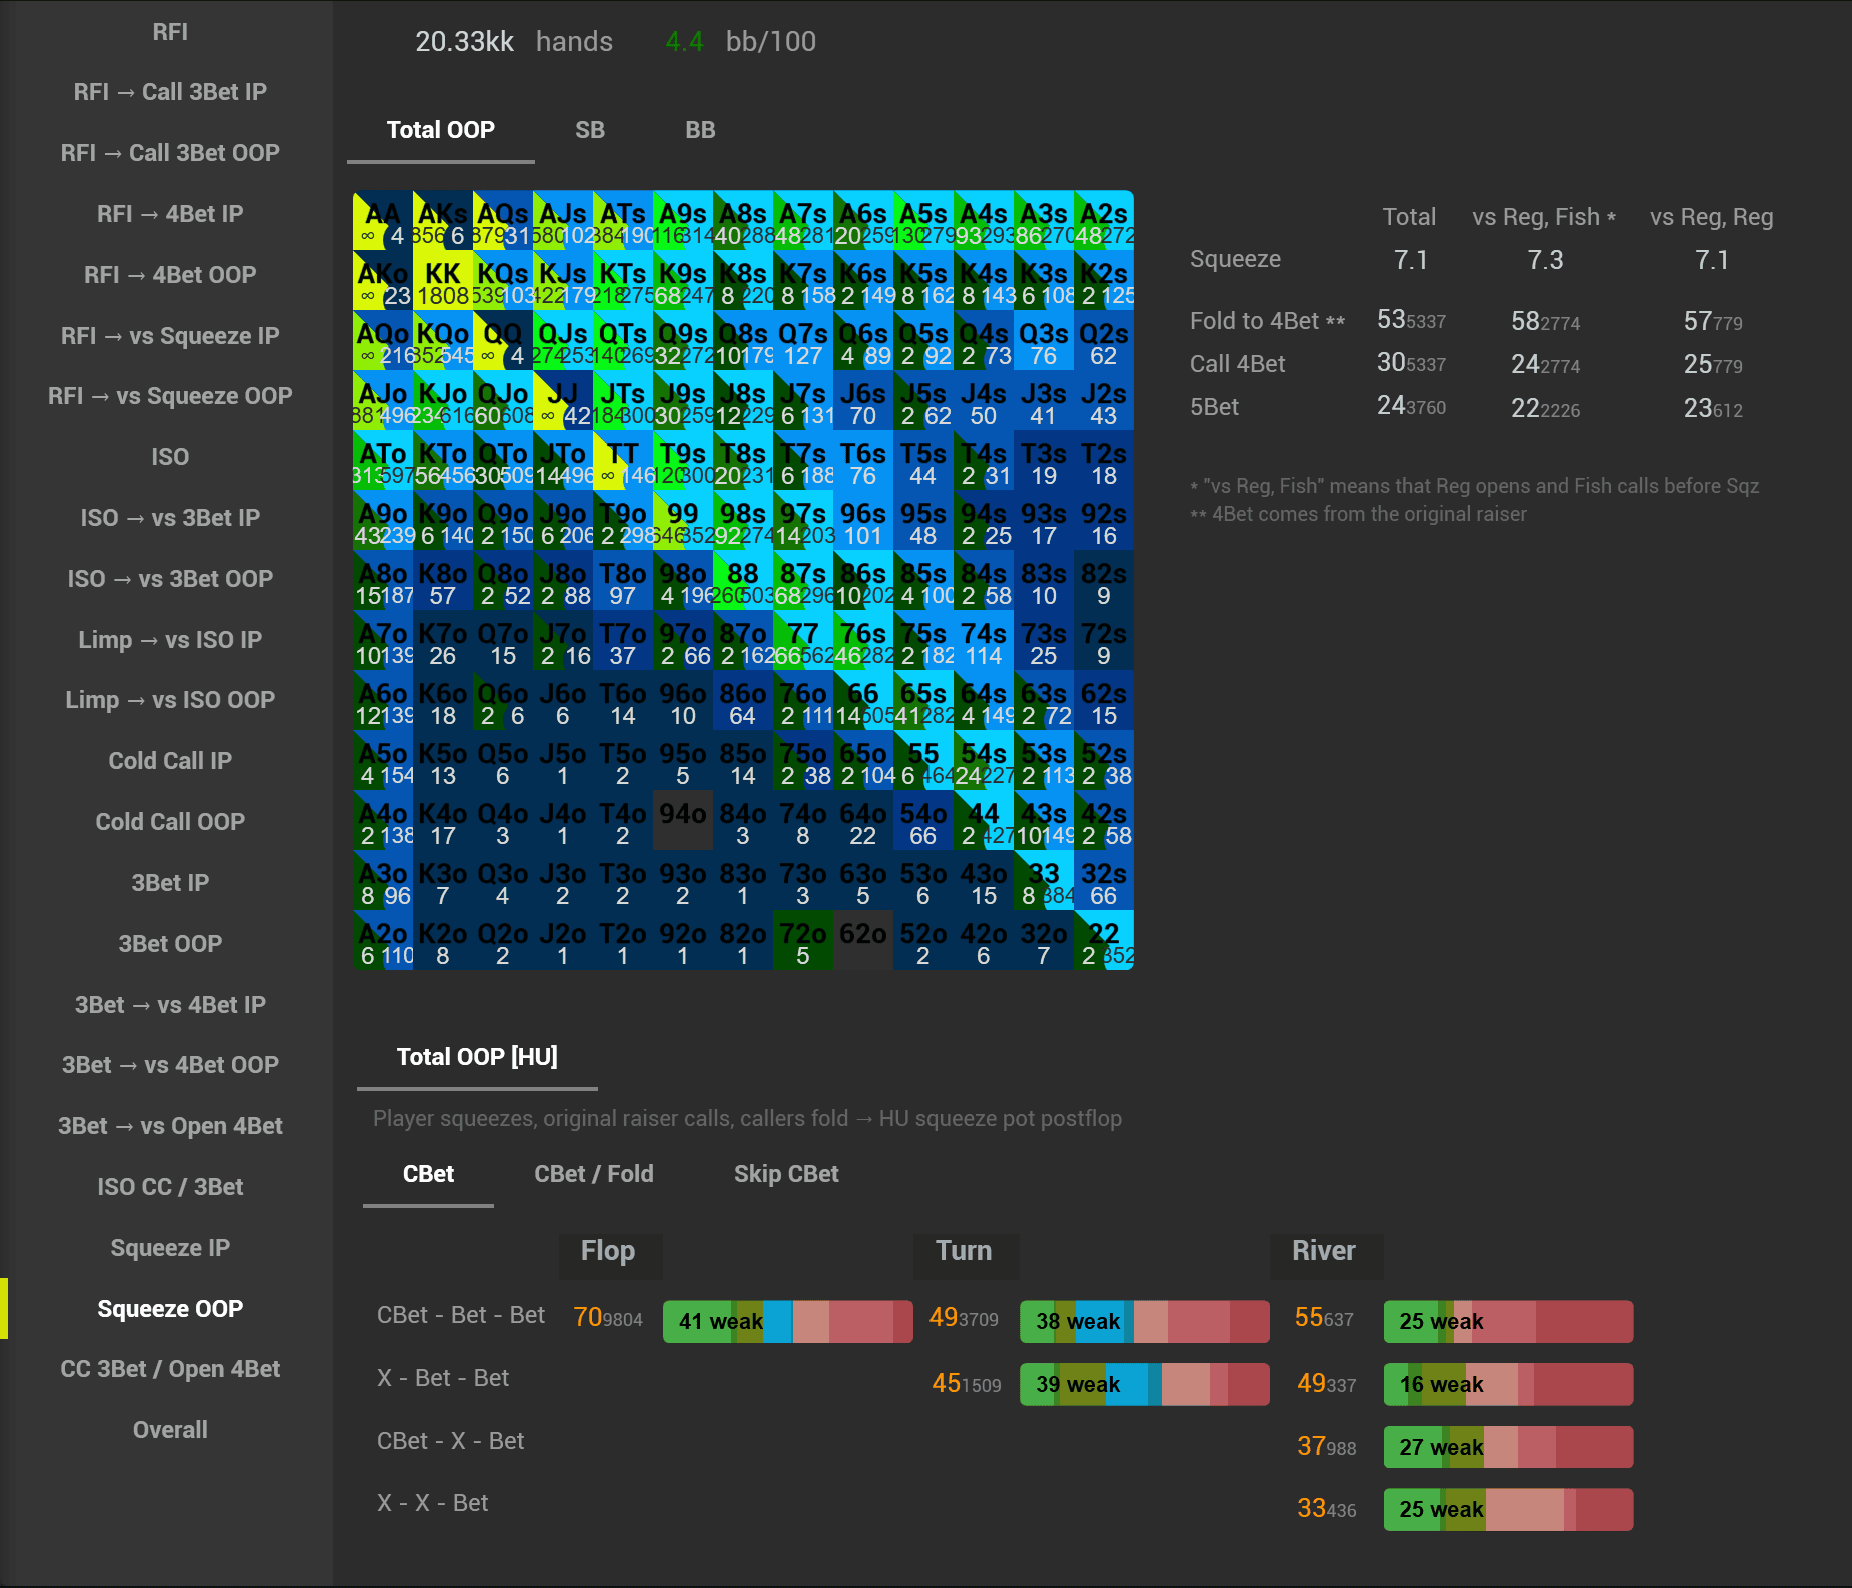
Task: Select the active Squeeze OOP entry
Action: coord(170,1309)
